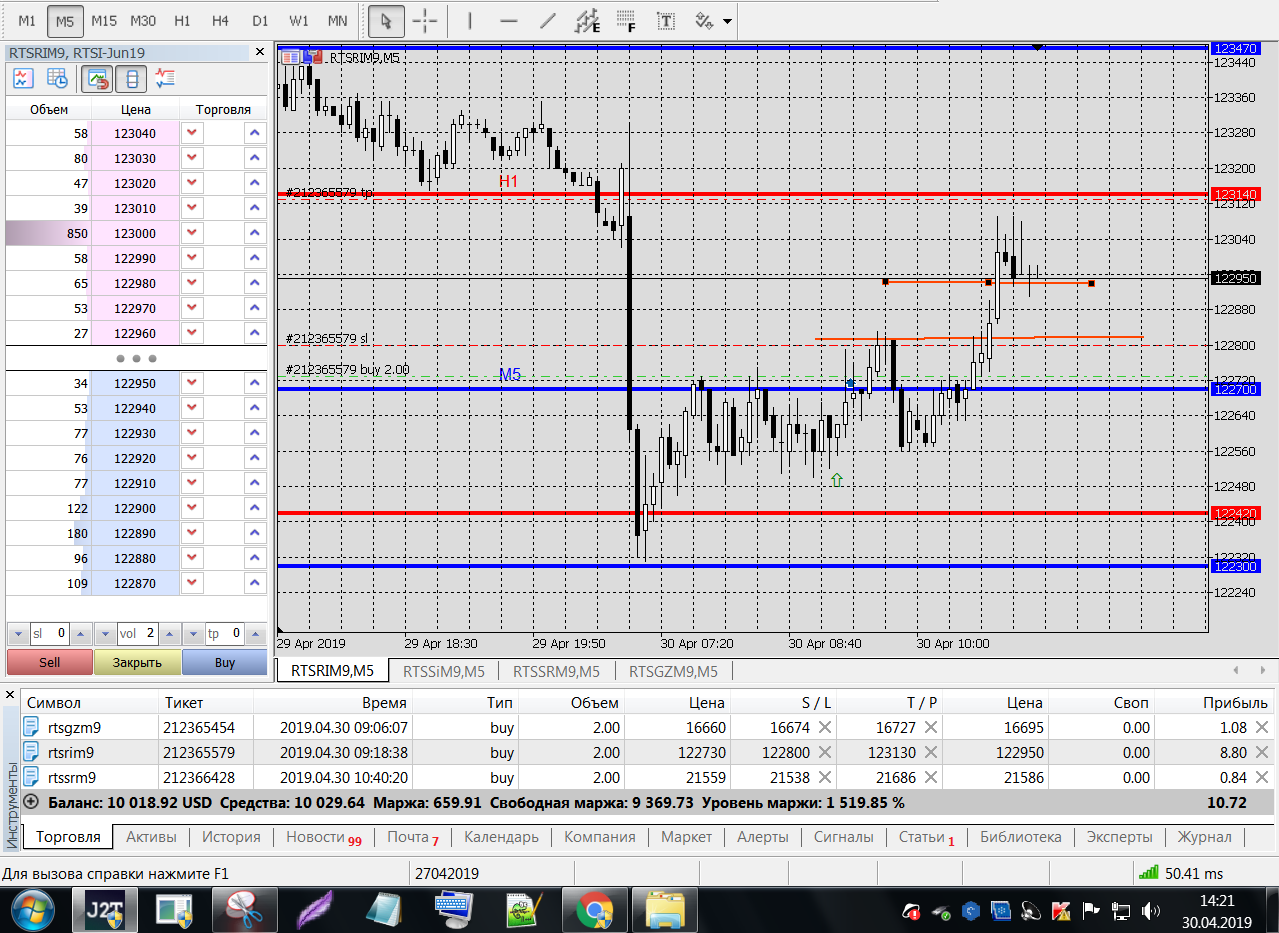The image size is (1279, 933).
Task: Click the tick chart icon in depth panel
Action: (x=23, y=78)
